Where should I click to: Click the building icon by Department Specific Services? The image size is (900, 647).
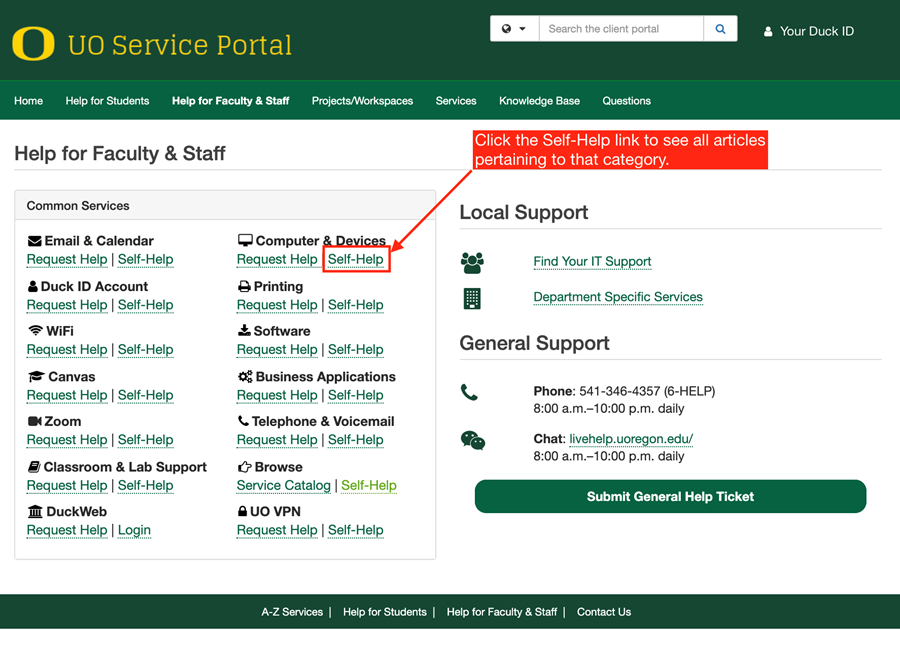pos(472,299)
